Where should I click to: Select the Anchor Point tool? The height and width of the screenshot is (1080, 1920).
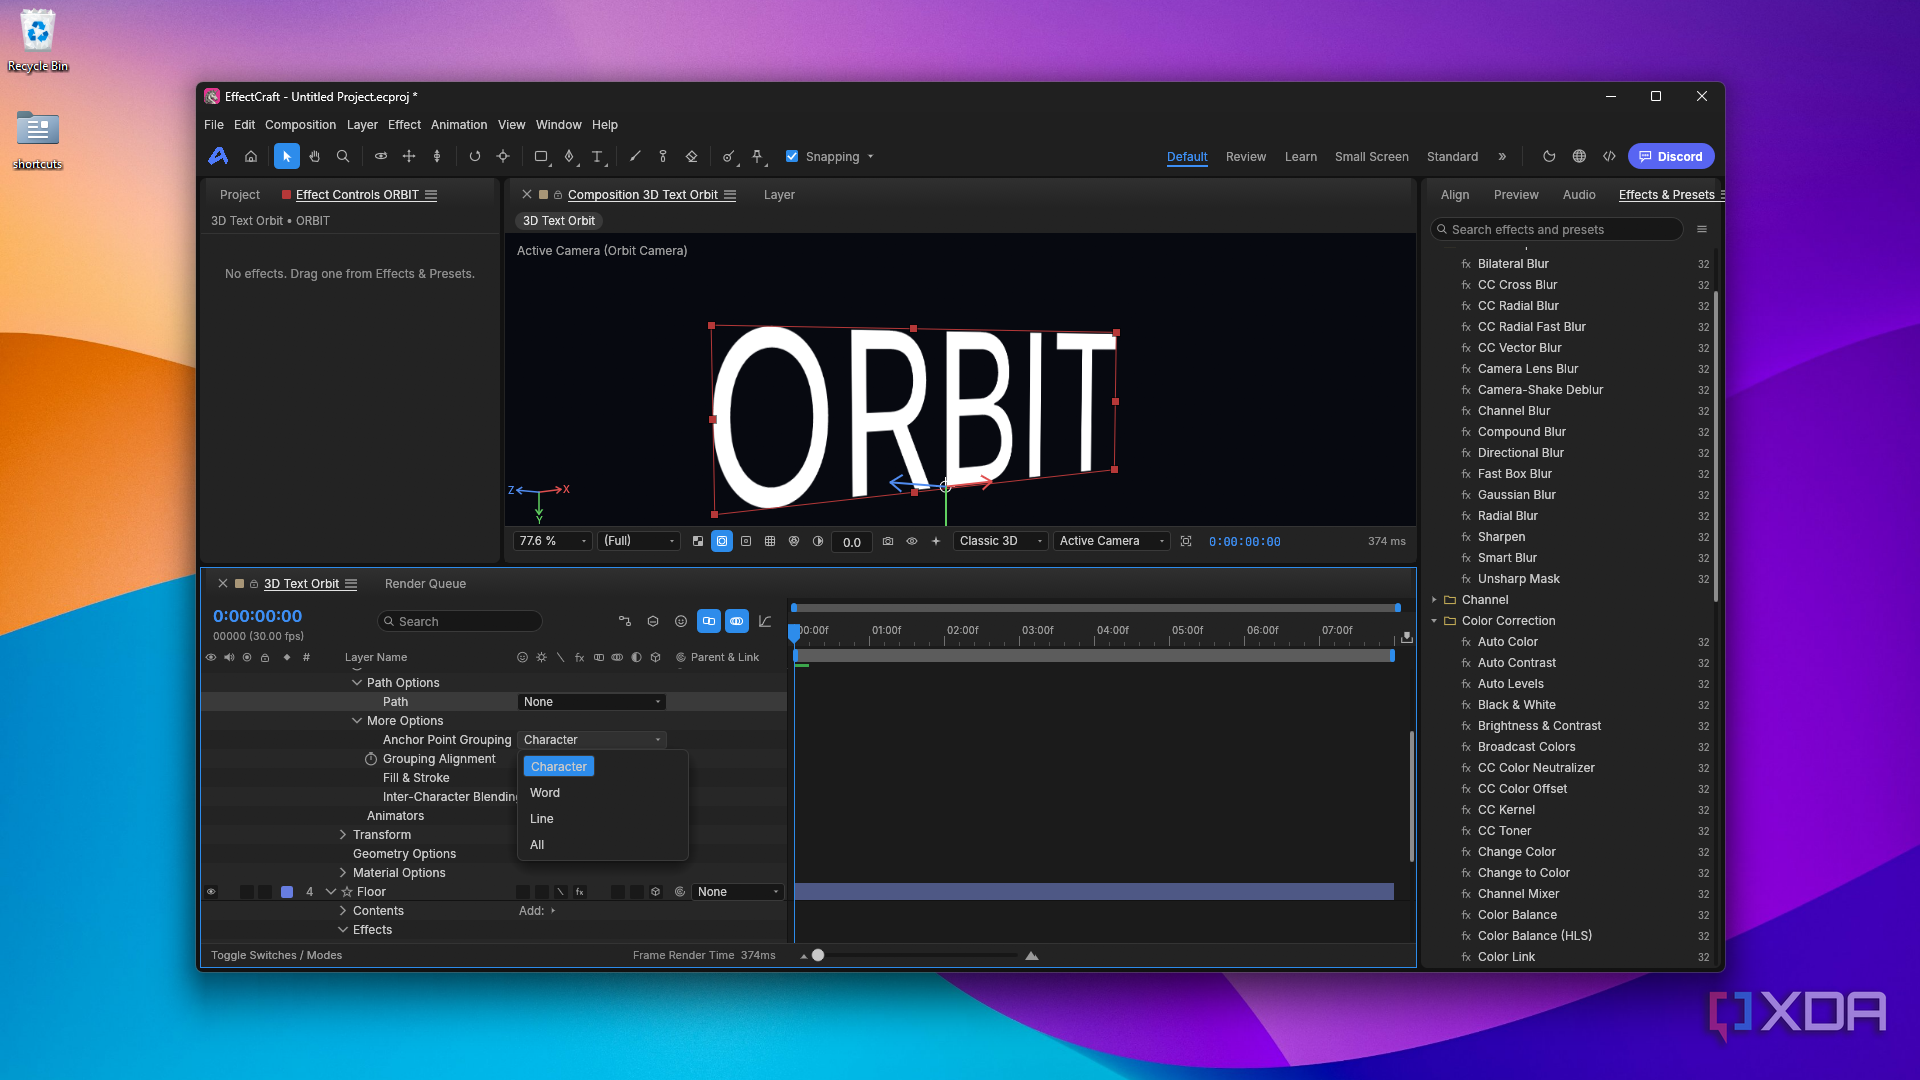pyautogui.click(x=503, y=156)
